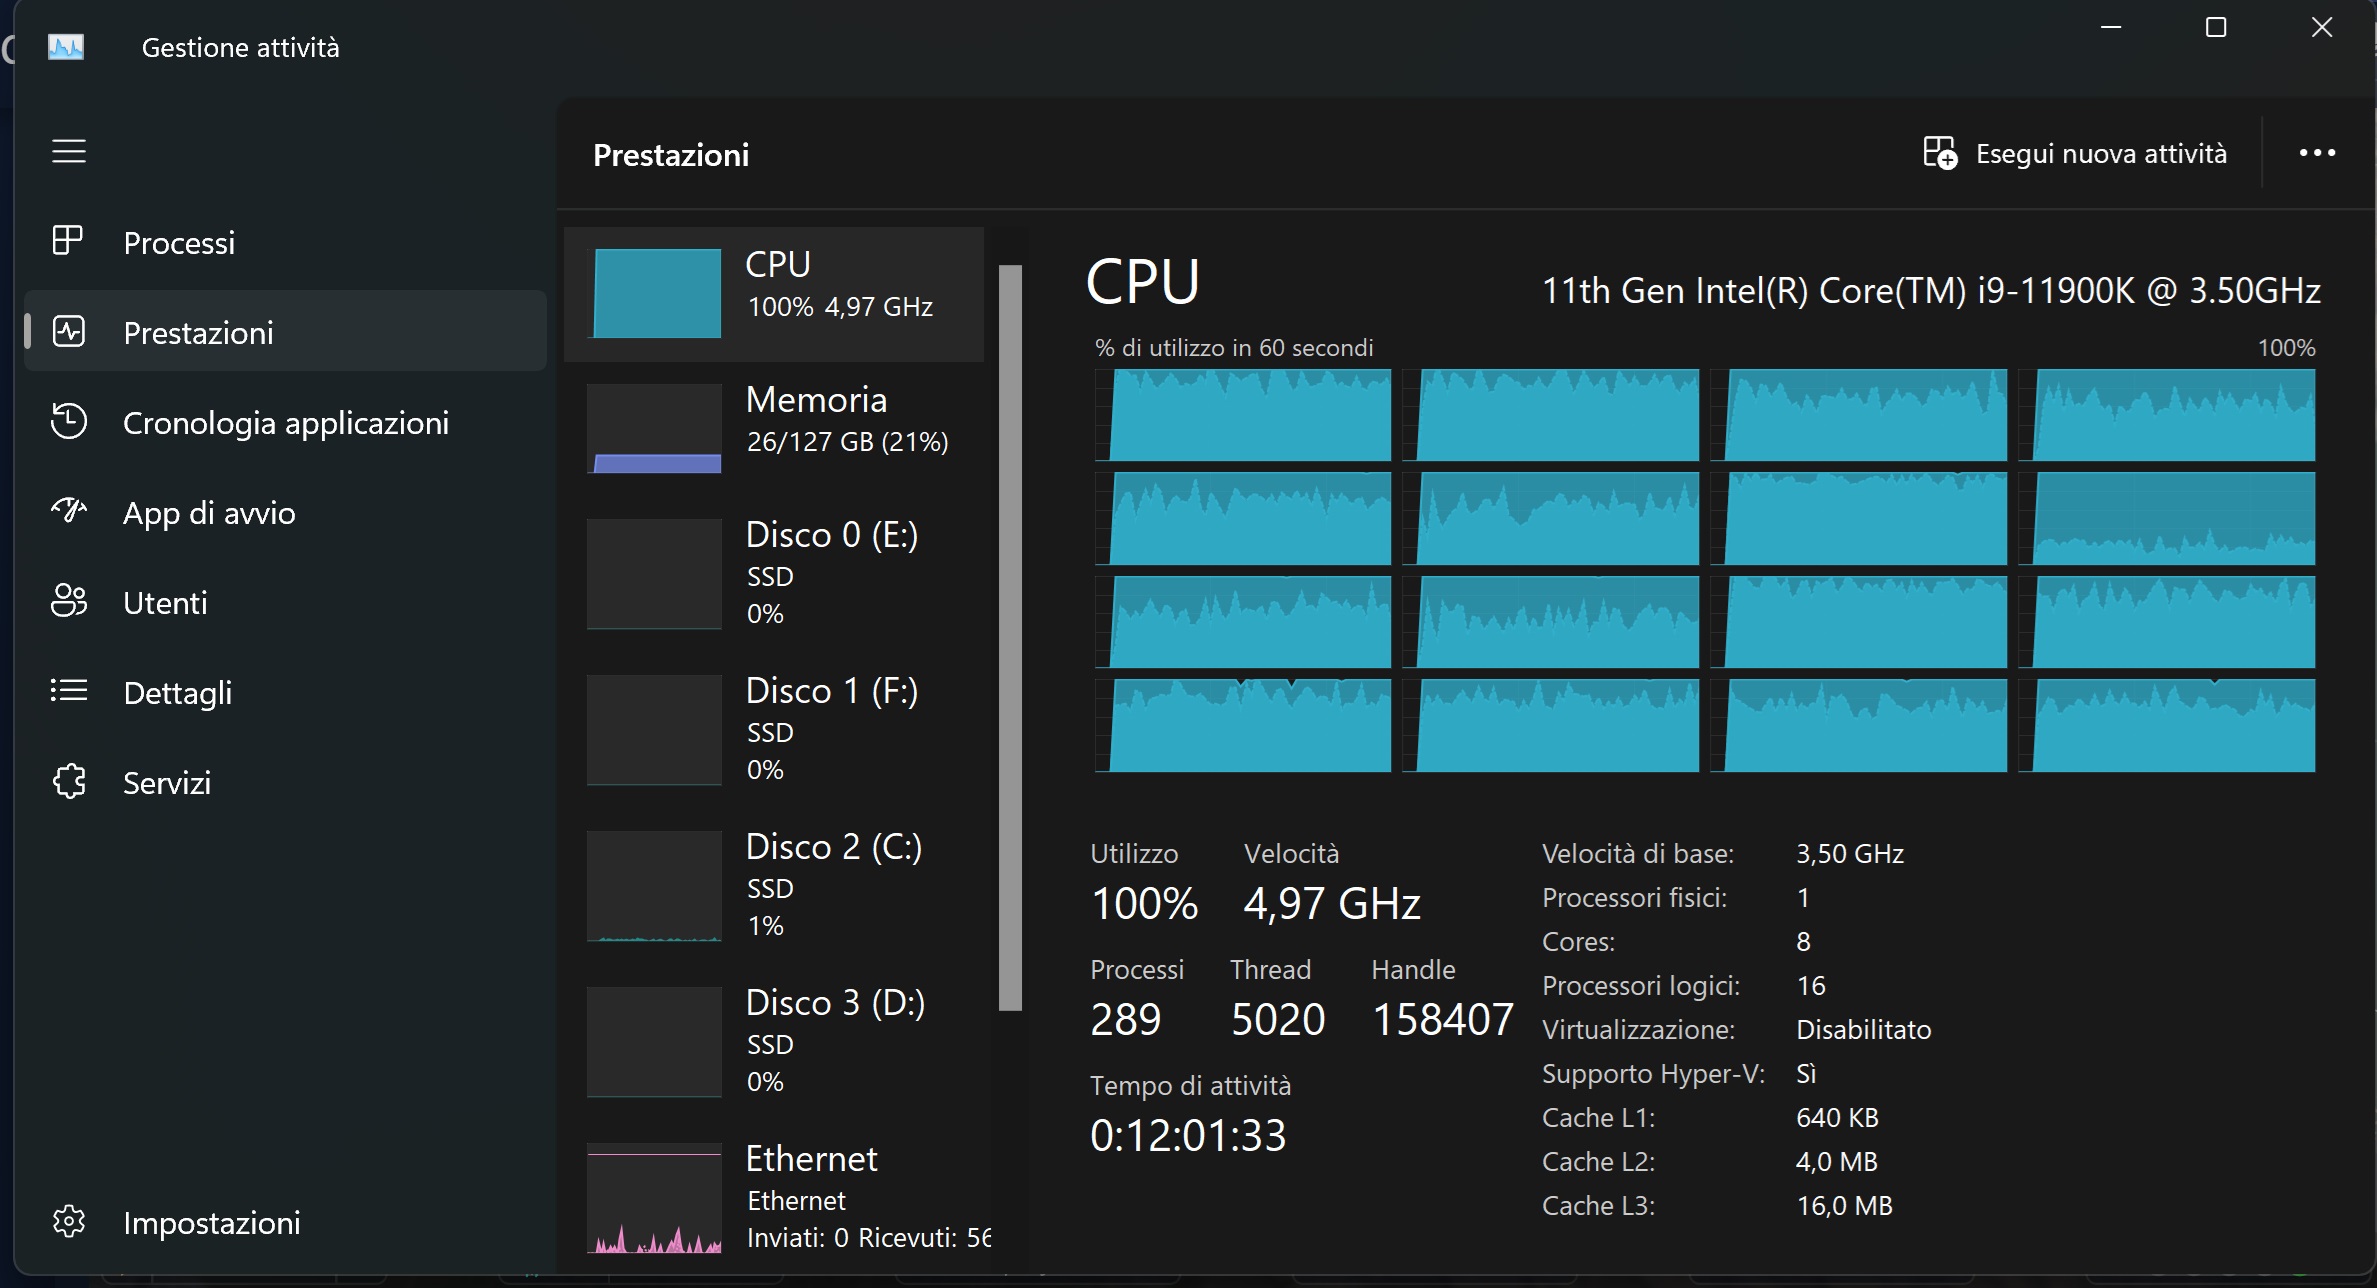Select CPU item in the performance list
The image size is (2377, 1288).
coord(774,293)
